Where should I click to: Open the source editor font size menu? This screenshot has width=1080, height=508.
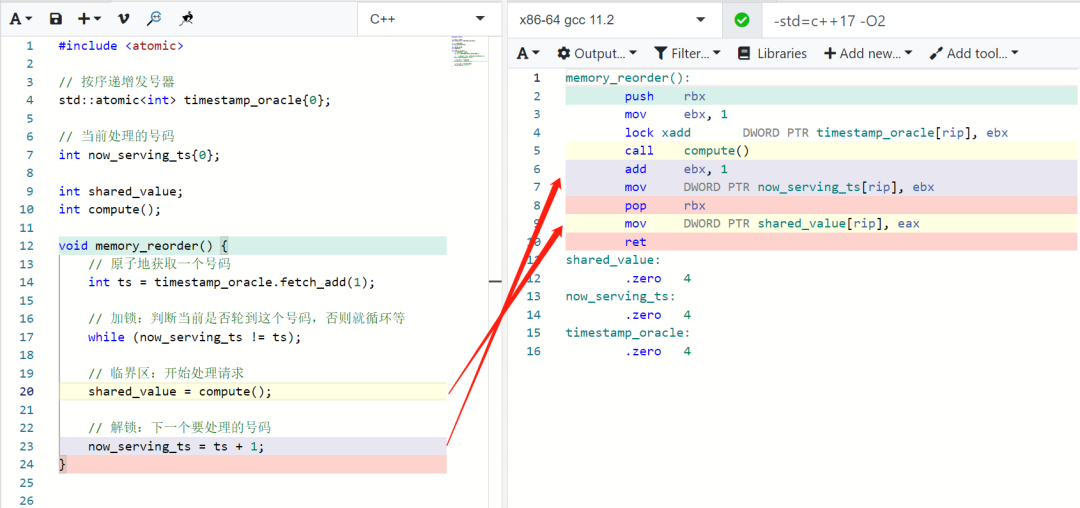[21, 19]
